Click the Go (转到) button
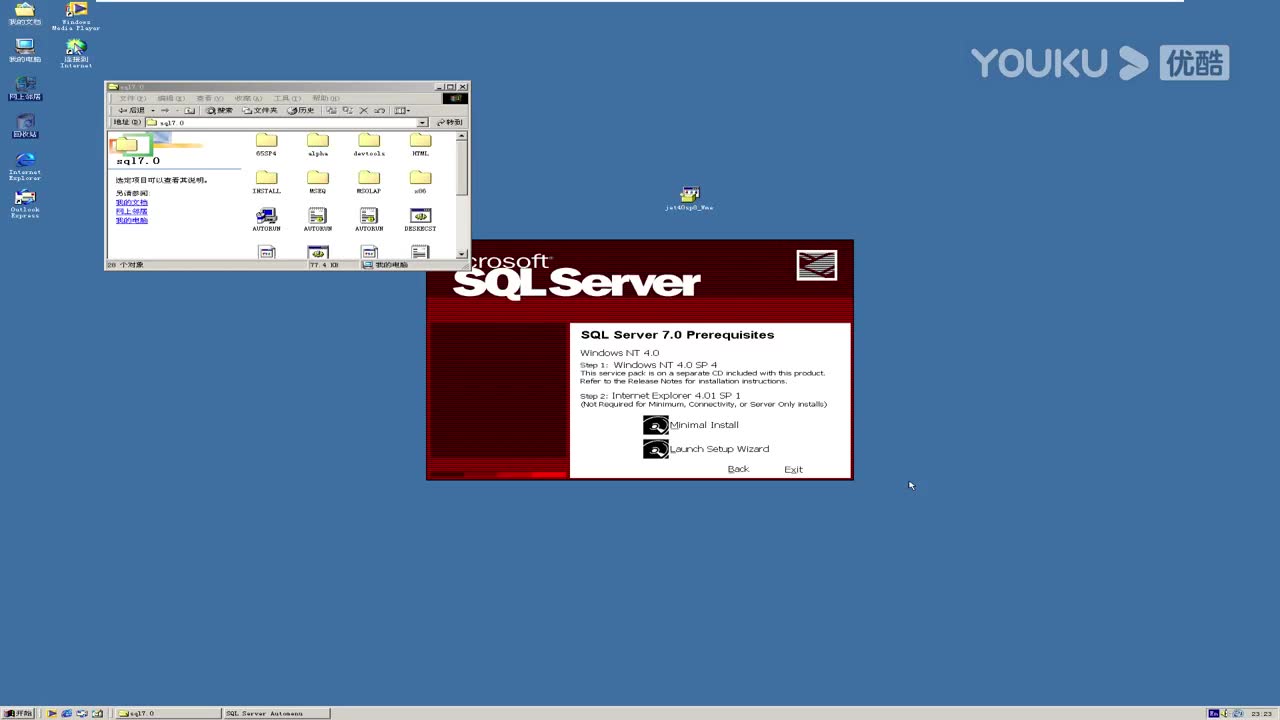This screenshot has width=1280, height=720. coord(450,123)
